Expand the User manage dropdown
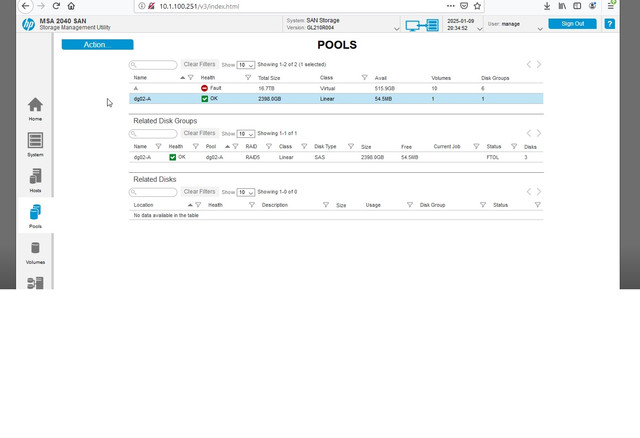640x438 pixels. click(540, 29)
